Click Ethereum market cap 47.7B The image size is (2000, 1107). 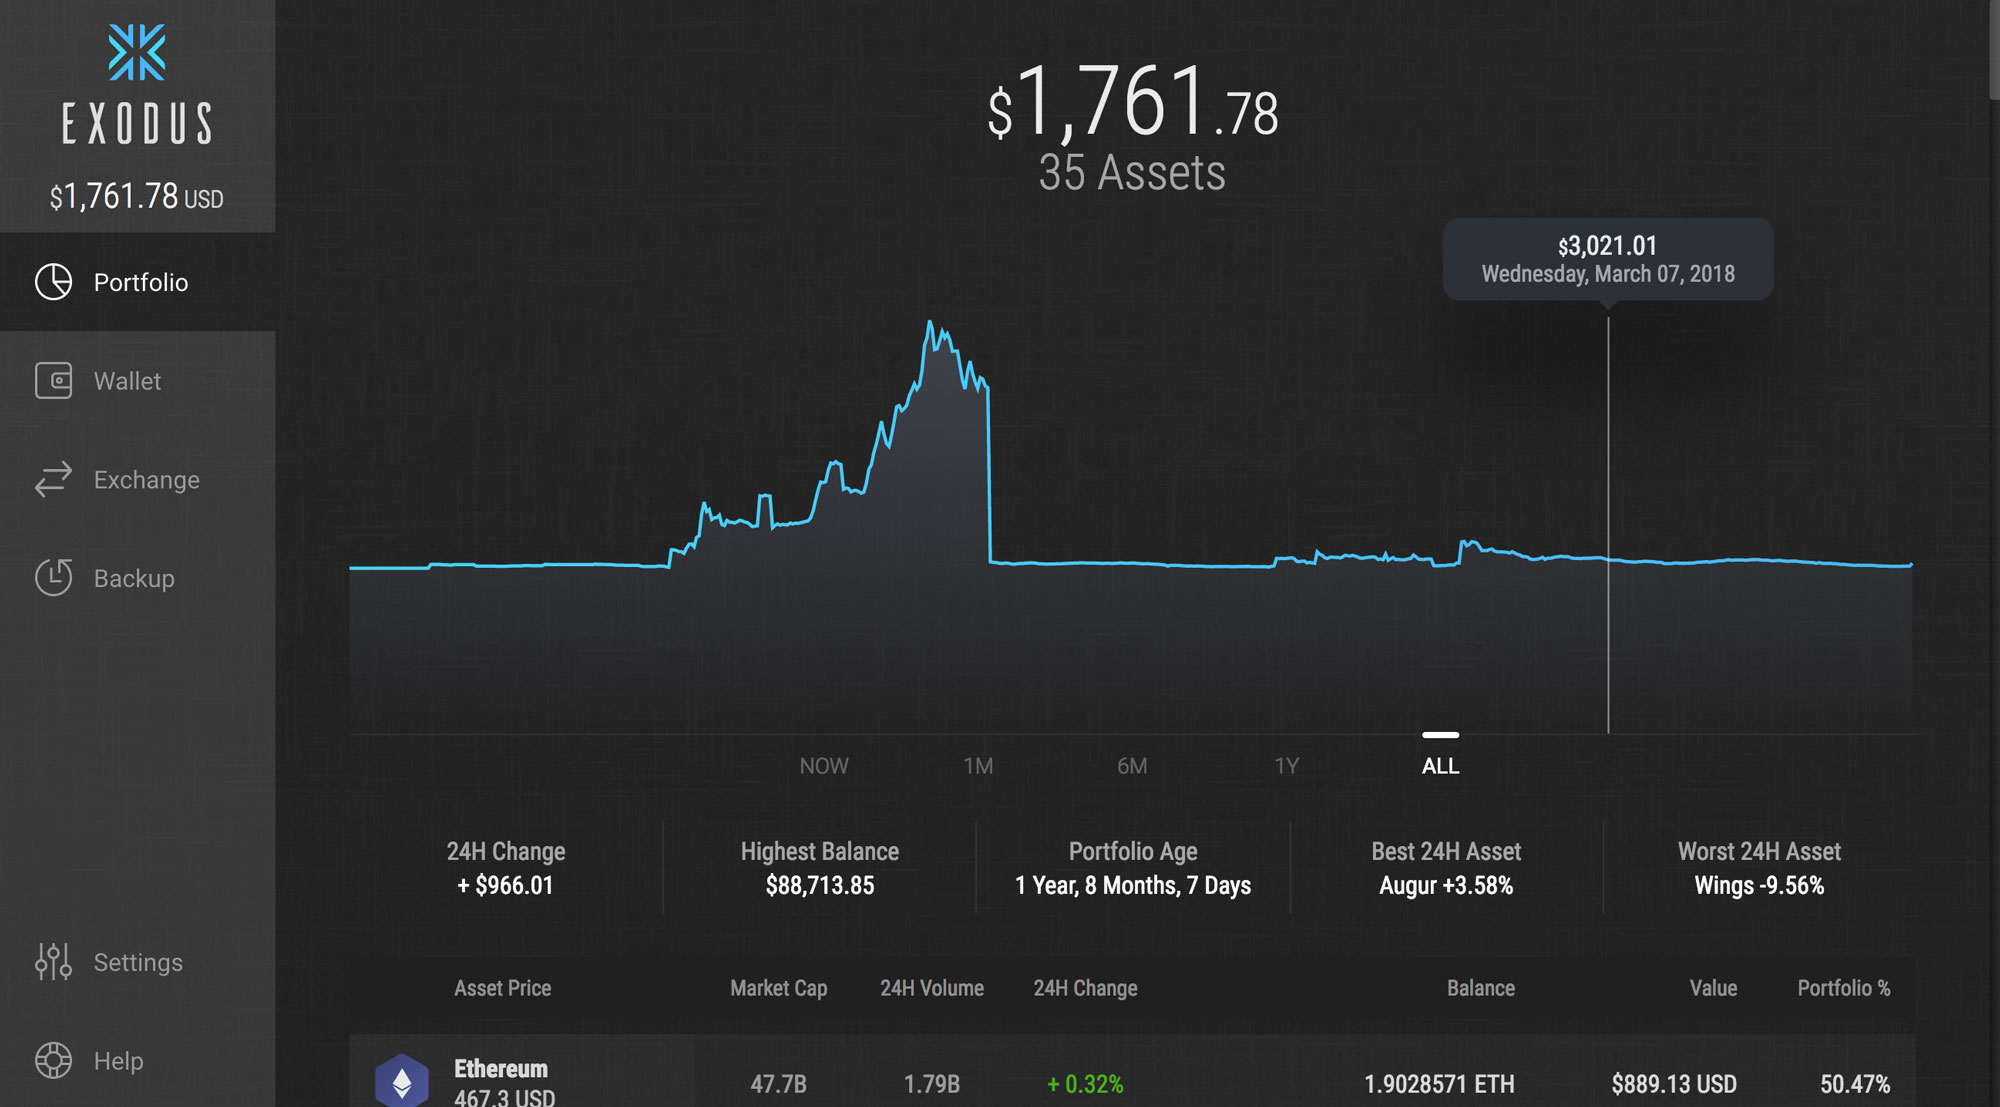click(779, 1084)
